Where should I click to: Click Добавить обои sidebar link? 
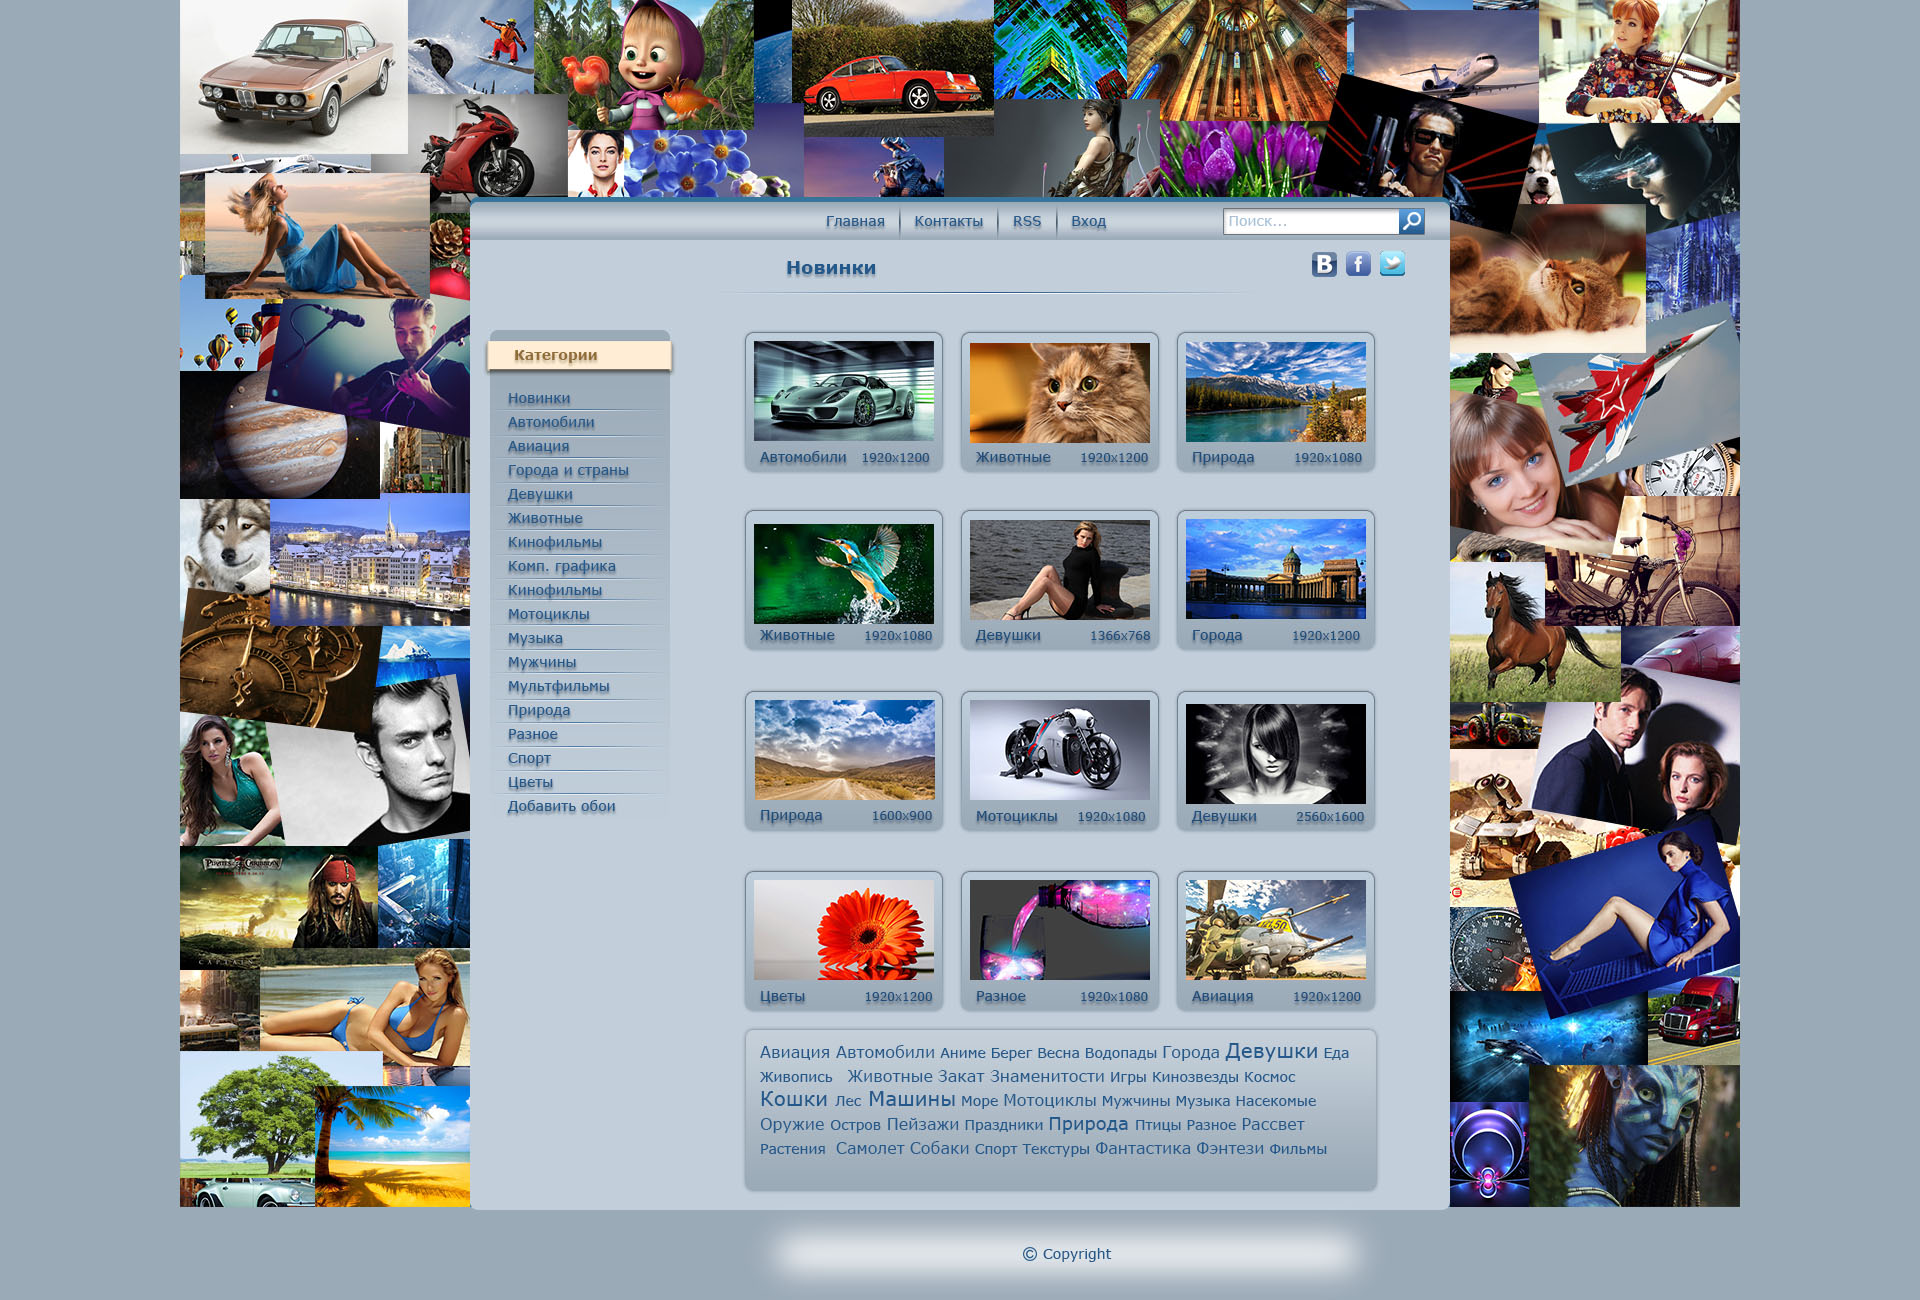coord(561,806)
